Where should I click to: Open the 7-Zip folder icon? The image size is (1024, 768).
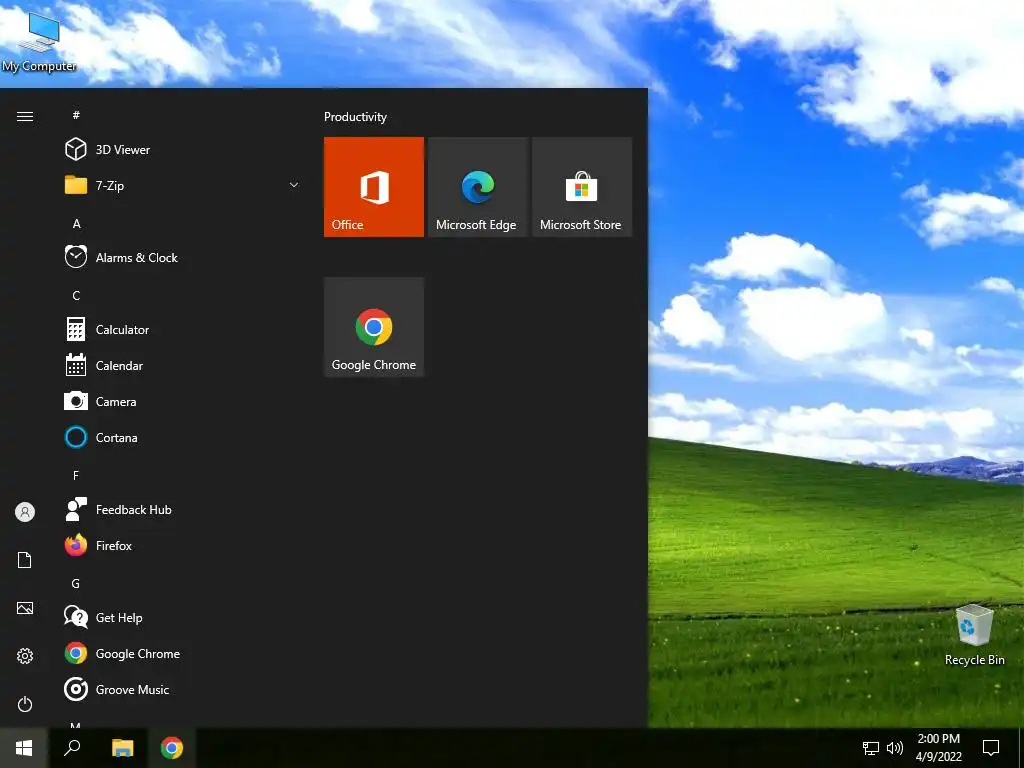tap(76, 185)
